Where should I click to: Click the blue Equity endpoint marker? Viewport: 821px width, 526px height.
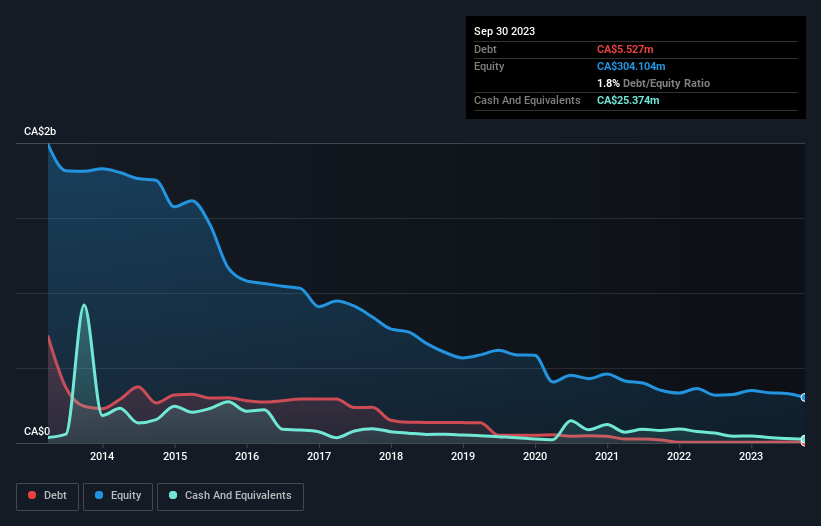coord(804,398)
